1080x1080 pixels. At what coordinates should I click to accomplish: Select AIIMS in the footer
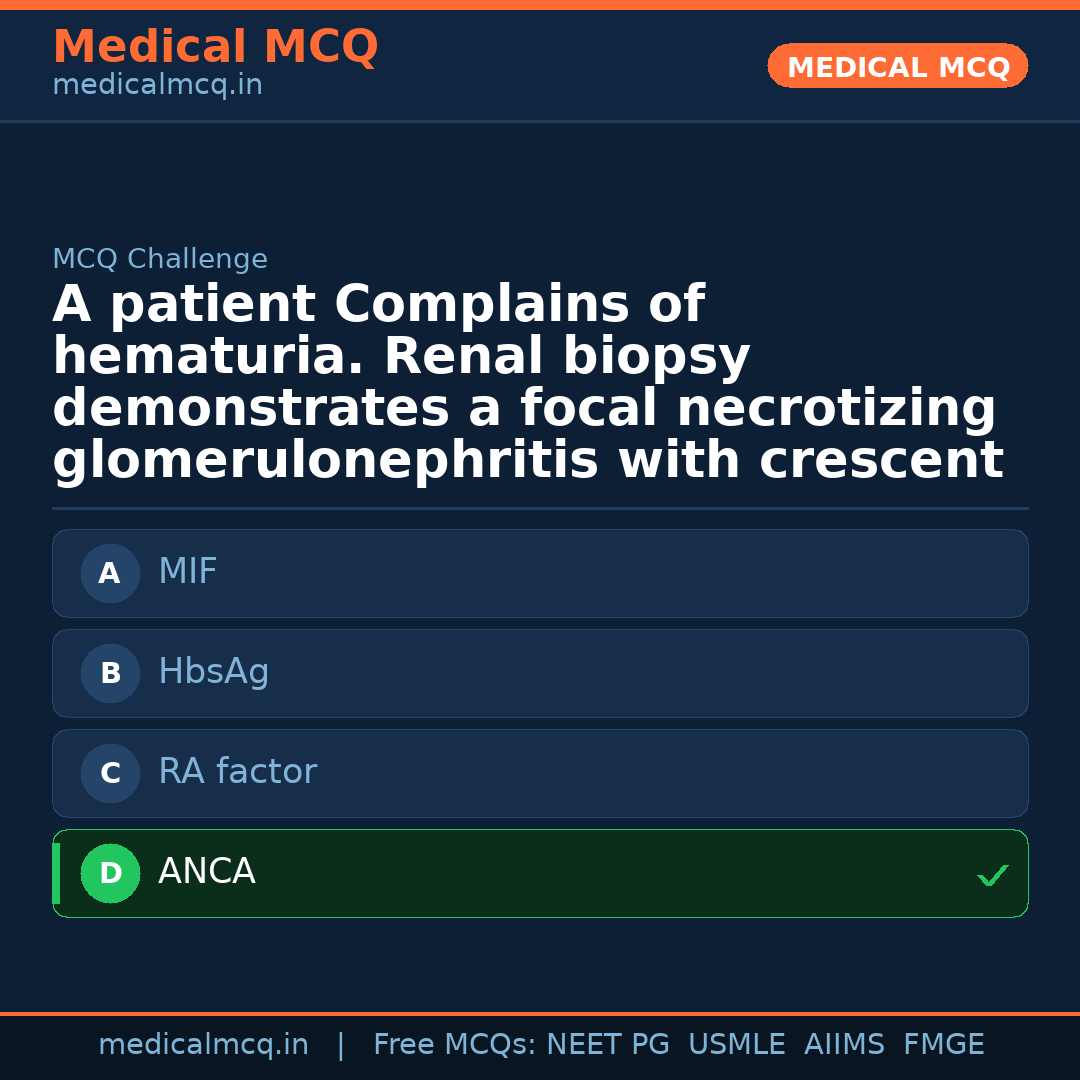click(x=844, y=1045)
